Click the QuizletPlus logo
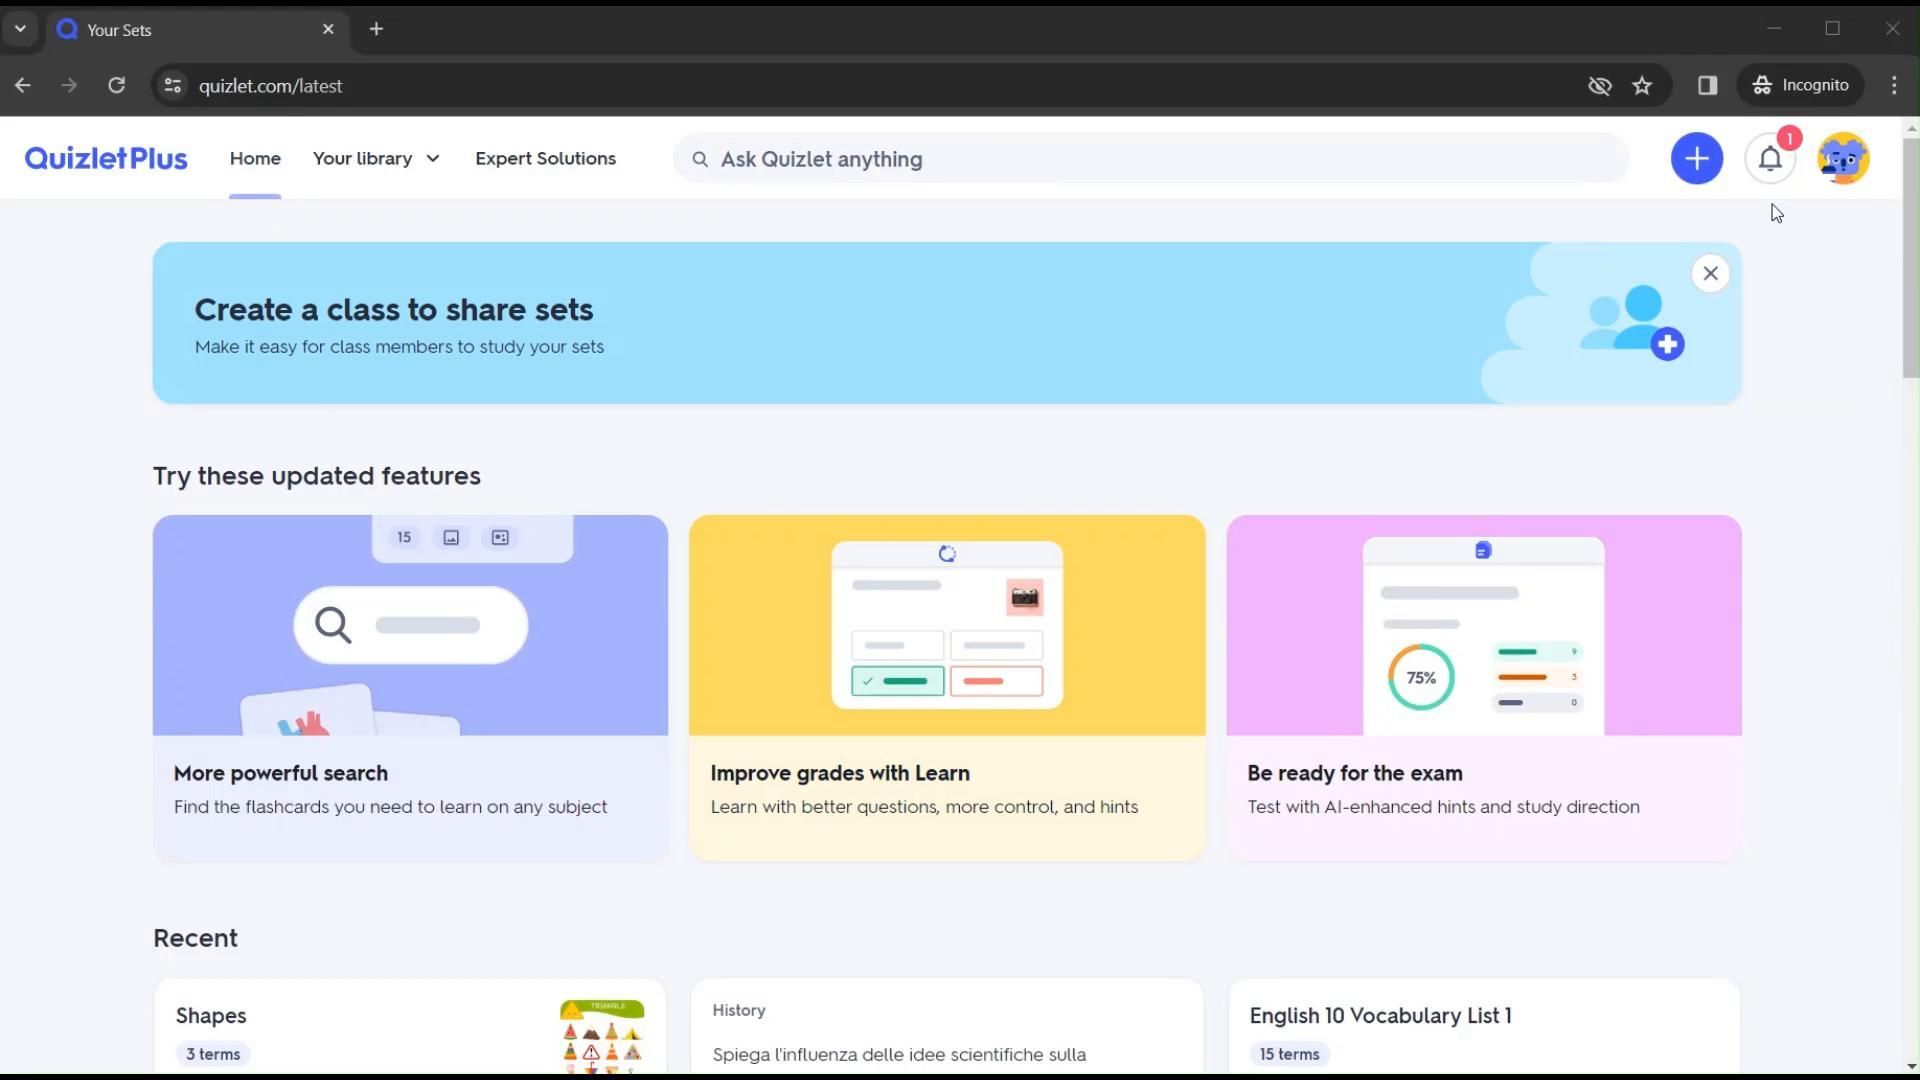The height and width of the screenshot is (1080, 1920). [x=106, y=159]
